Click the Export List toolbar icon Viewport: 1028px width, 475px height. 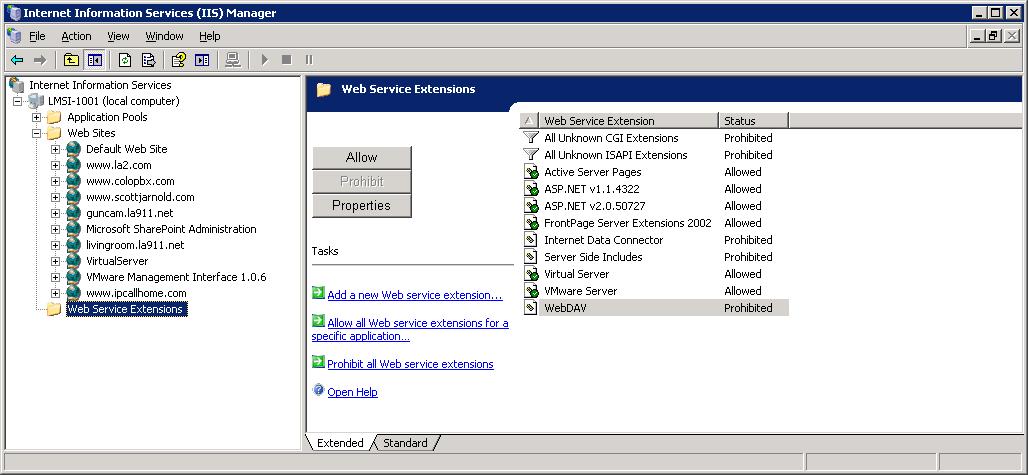click(149, 60)
